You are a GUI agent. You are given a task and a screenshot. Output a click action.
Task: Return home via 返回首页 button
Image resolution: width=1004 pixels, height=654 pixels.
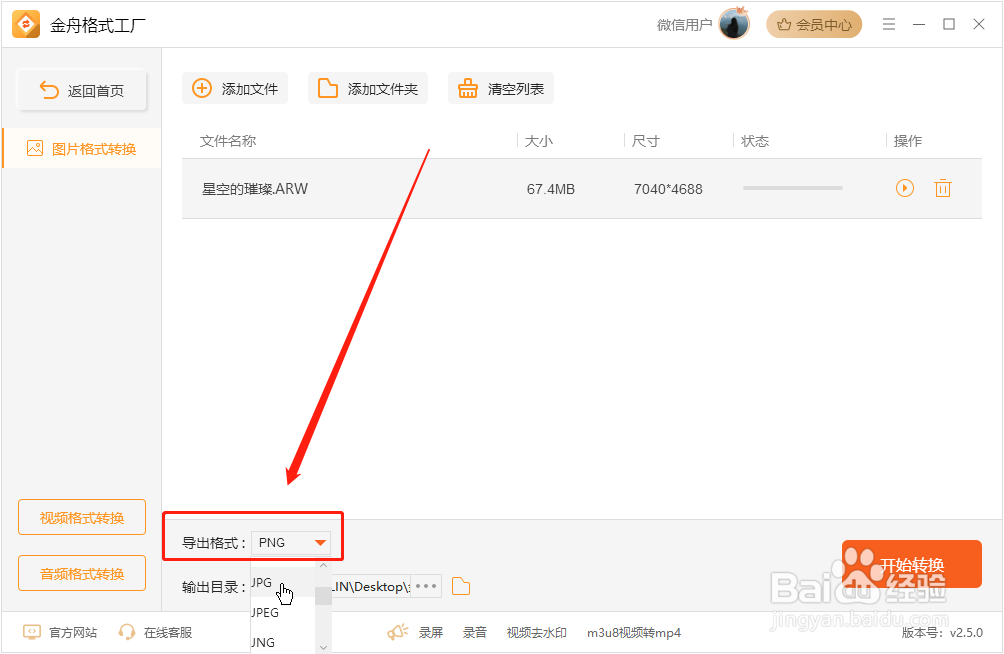pos(81,89)
